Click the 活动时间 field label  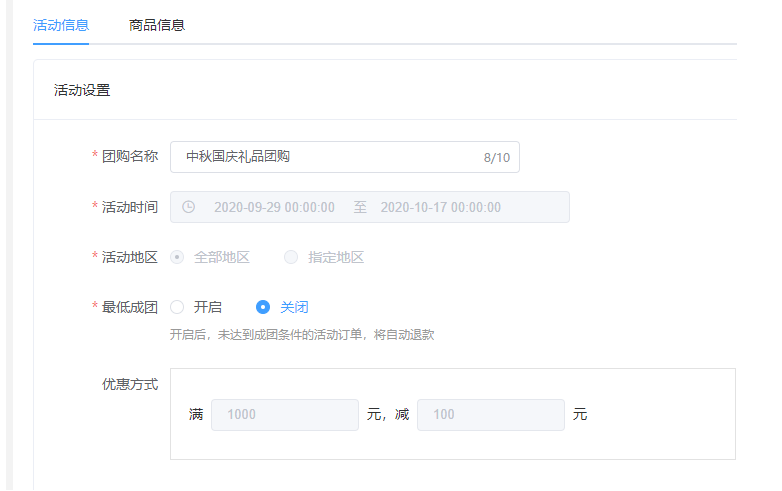tap(129, 207)
